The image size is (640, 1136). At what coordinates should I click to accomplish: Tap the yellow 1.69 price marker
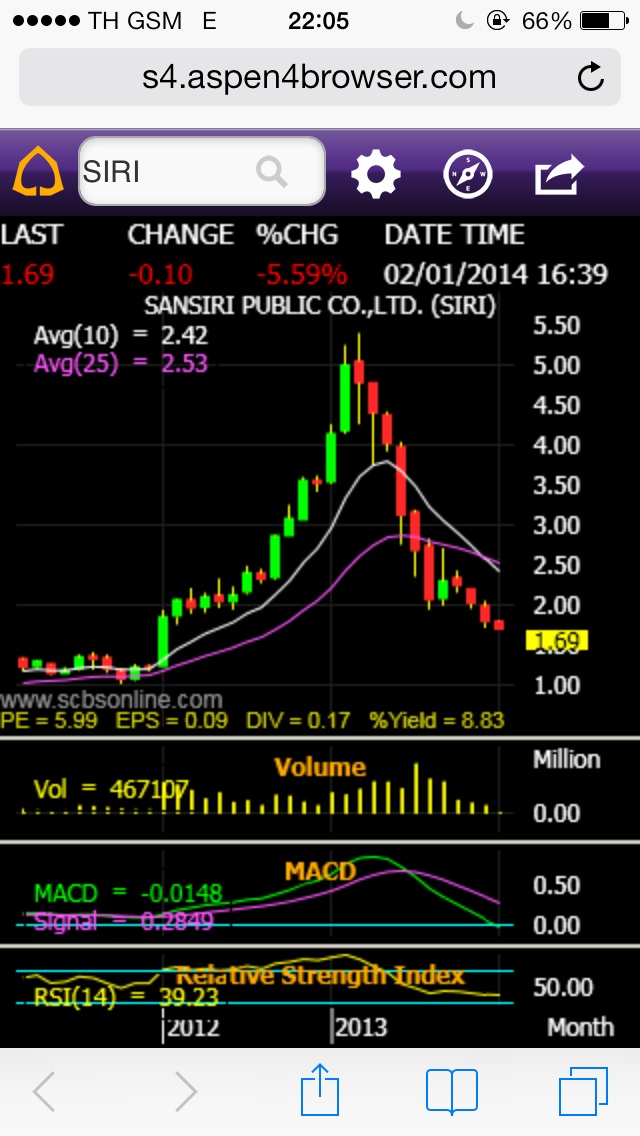point(557,640)
